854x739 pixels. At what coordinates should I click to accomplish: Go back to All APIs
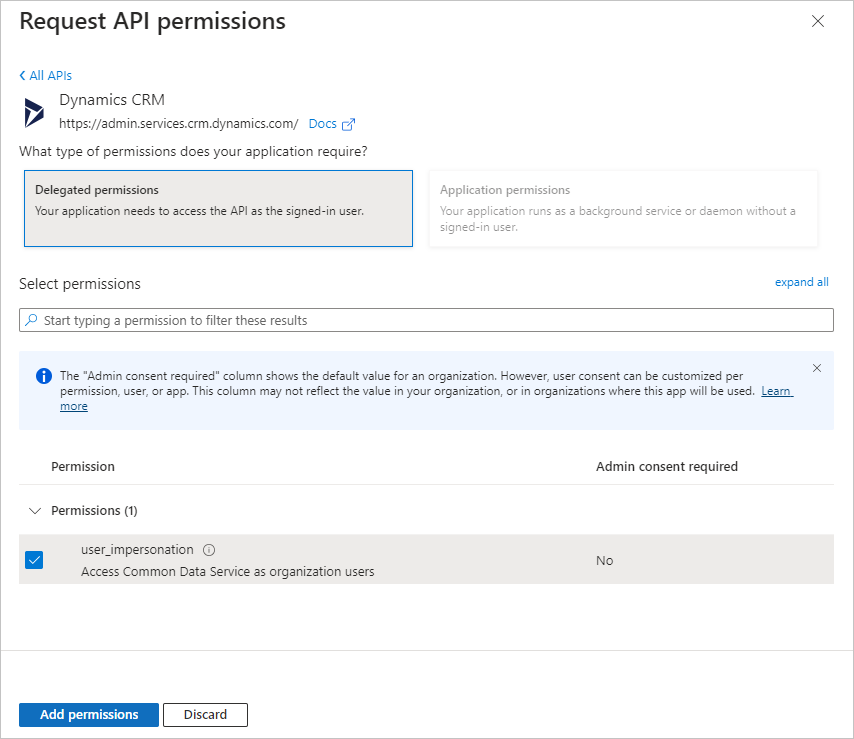[x=46, y=76]
